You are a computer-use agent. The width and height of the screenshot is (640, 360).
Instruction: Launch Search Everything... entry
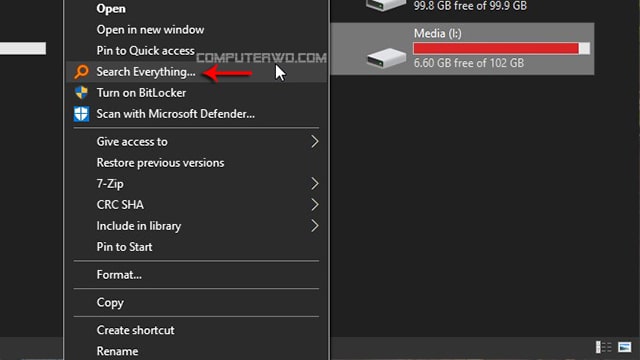coord(196,72)
